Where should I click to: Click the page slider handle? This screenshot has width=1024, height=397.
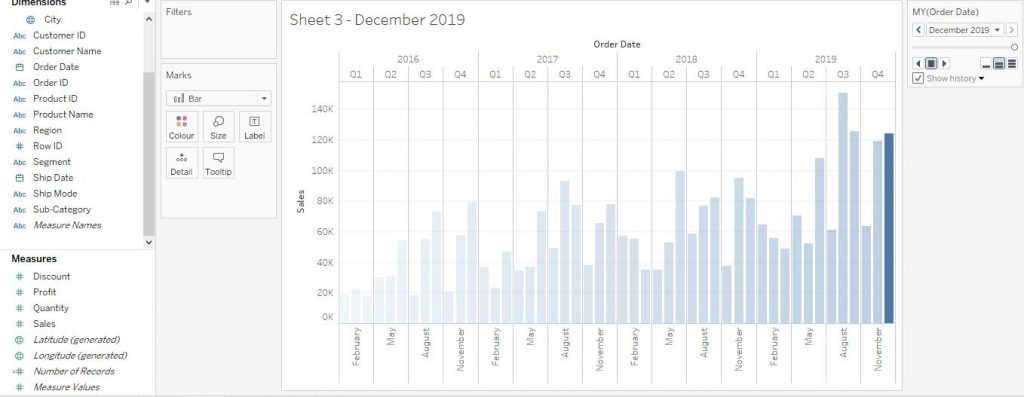click(x=1014, y=47)
